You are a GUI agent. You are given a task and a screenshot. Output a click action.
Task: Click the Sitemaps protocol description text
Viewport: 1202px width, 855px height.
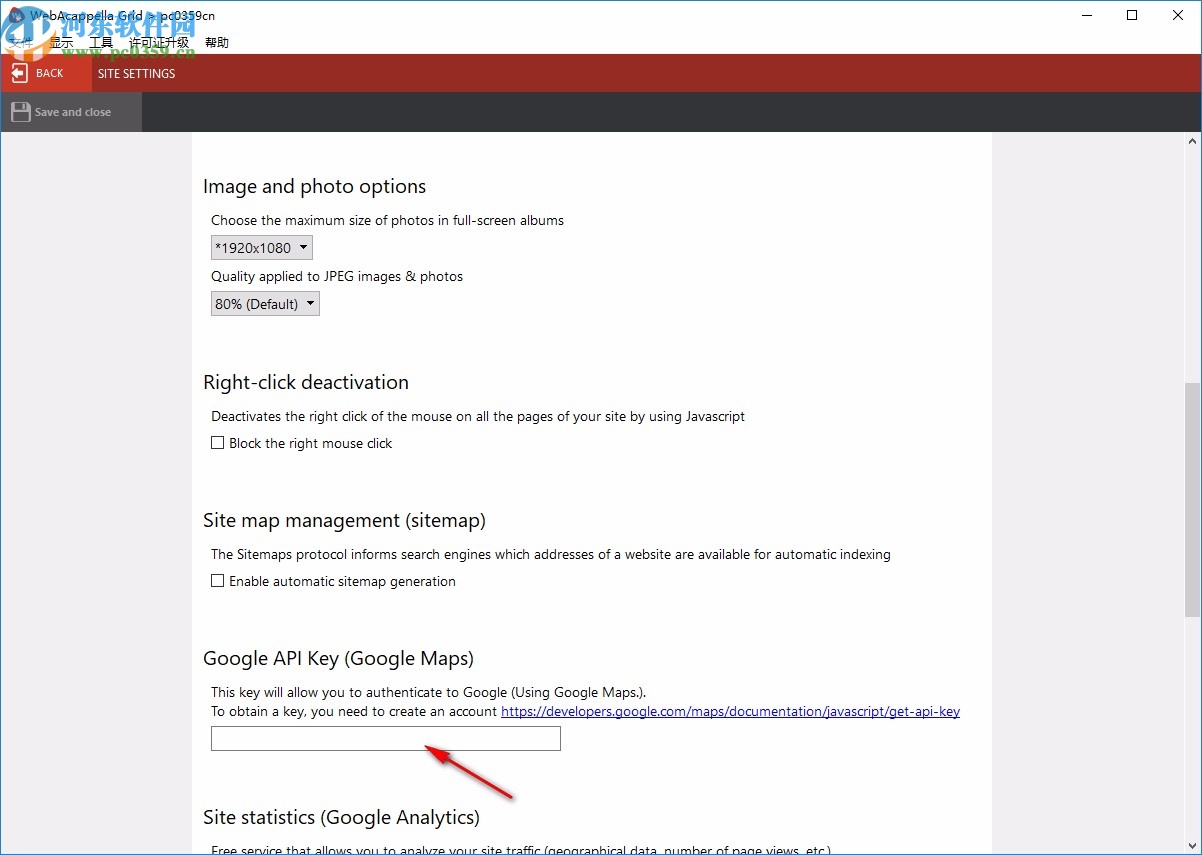pyautogui.click(x=551, y=554)
